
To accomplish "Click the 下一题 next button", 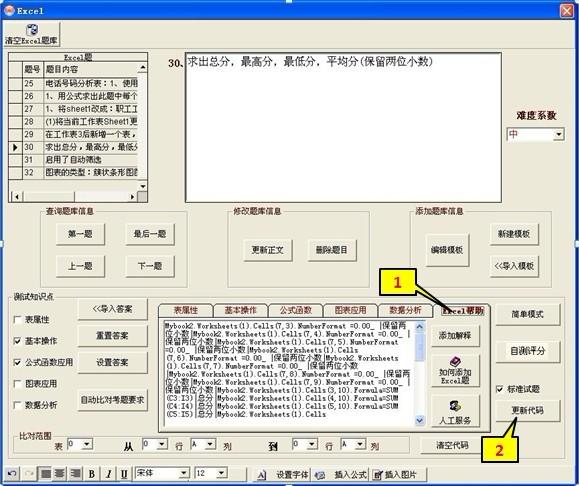I will tap(150, 266).
